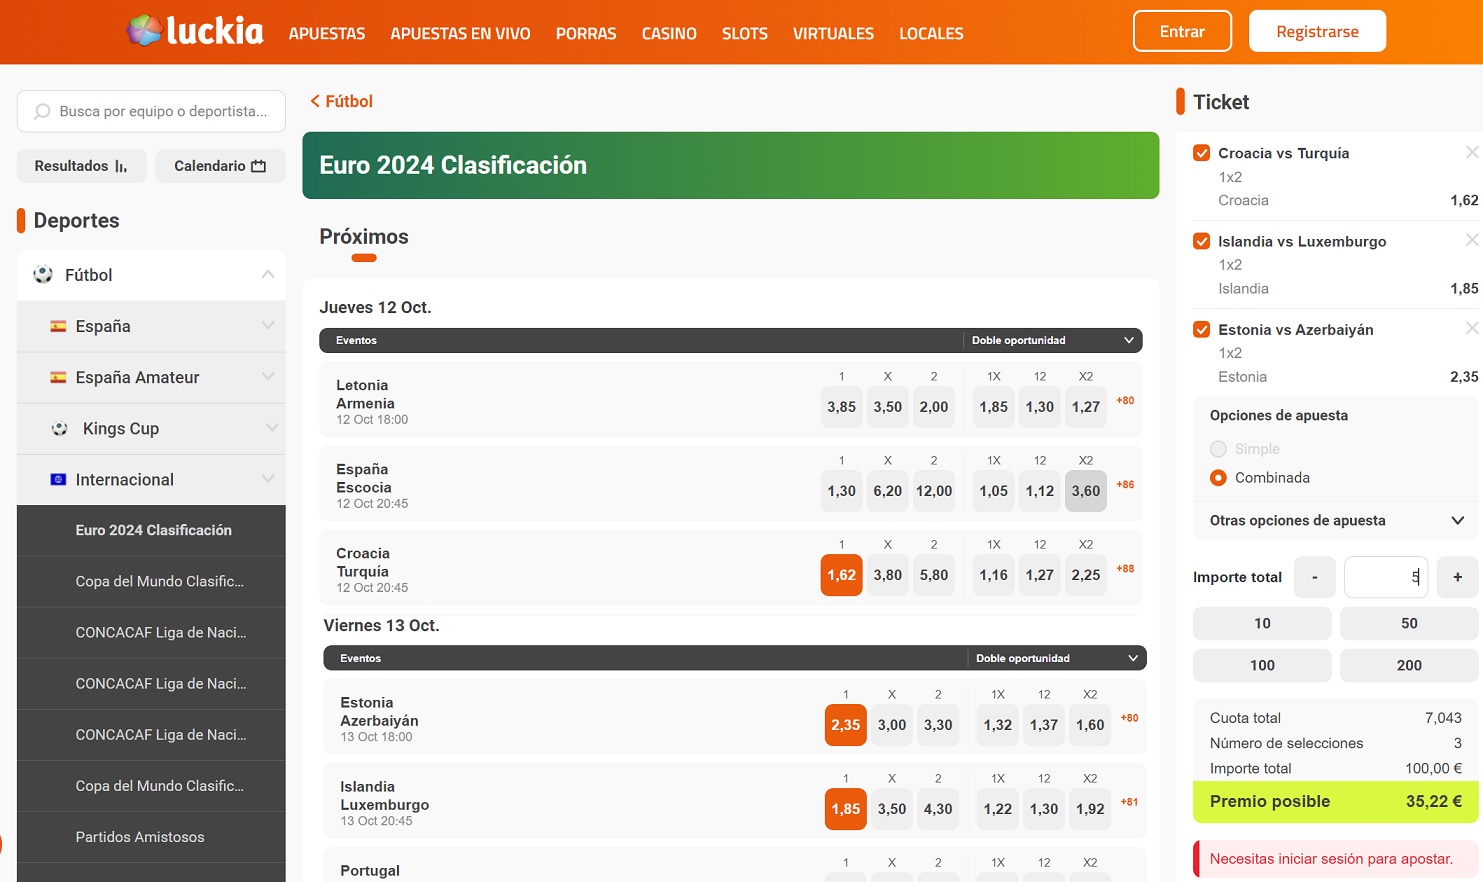Uncheck Estonia vs Azerbaiyán selection

coord(1202,329)
